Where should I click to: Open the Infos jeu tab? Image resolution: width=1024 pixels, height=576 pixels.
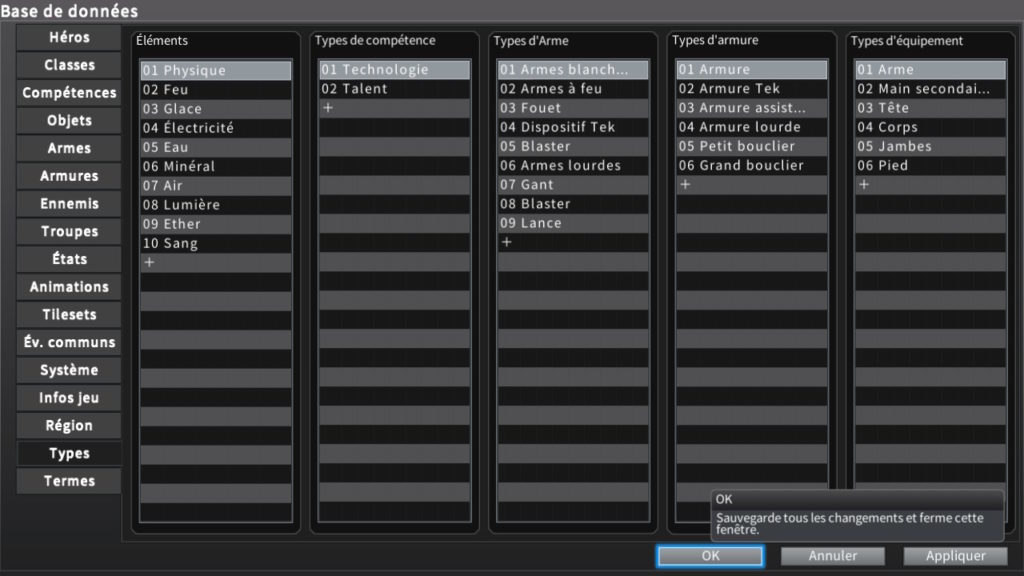pyautogui.click(x=69, y=398)
